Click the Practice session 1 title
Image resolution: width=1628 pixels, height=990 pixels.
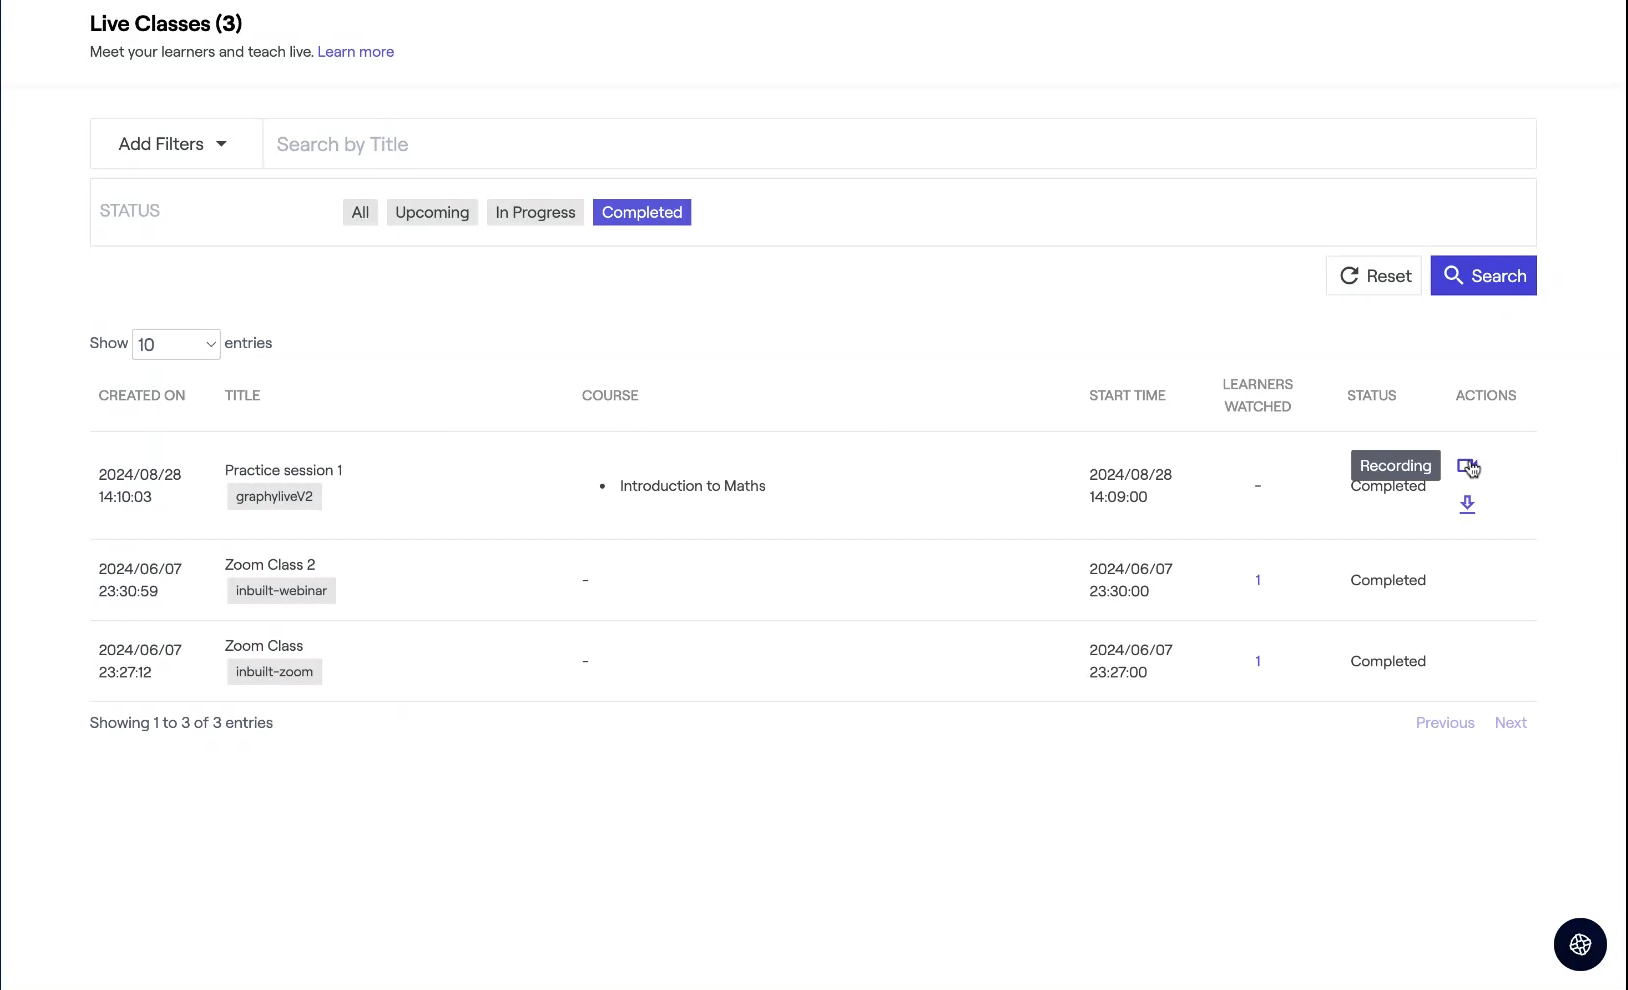[283, 470]
